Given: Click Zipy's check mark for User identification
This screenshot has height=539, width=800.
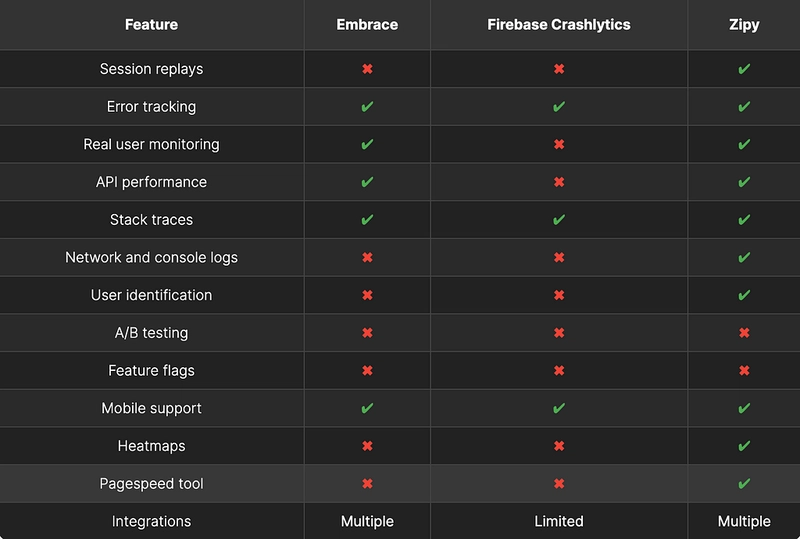Looking at the screenshot, I should click(744, 295).
